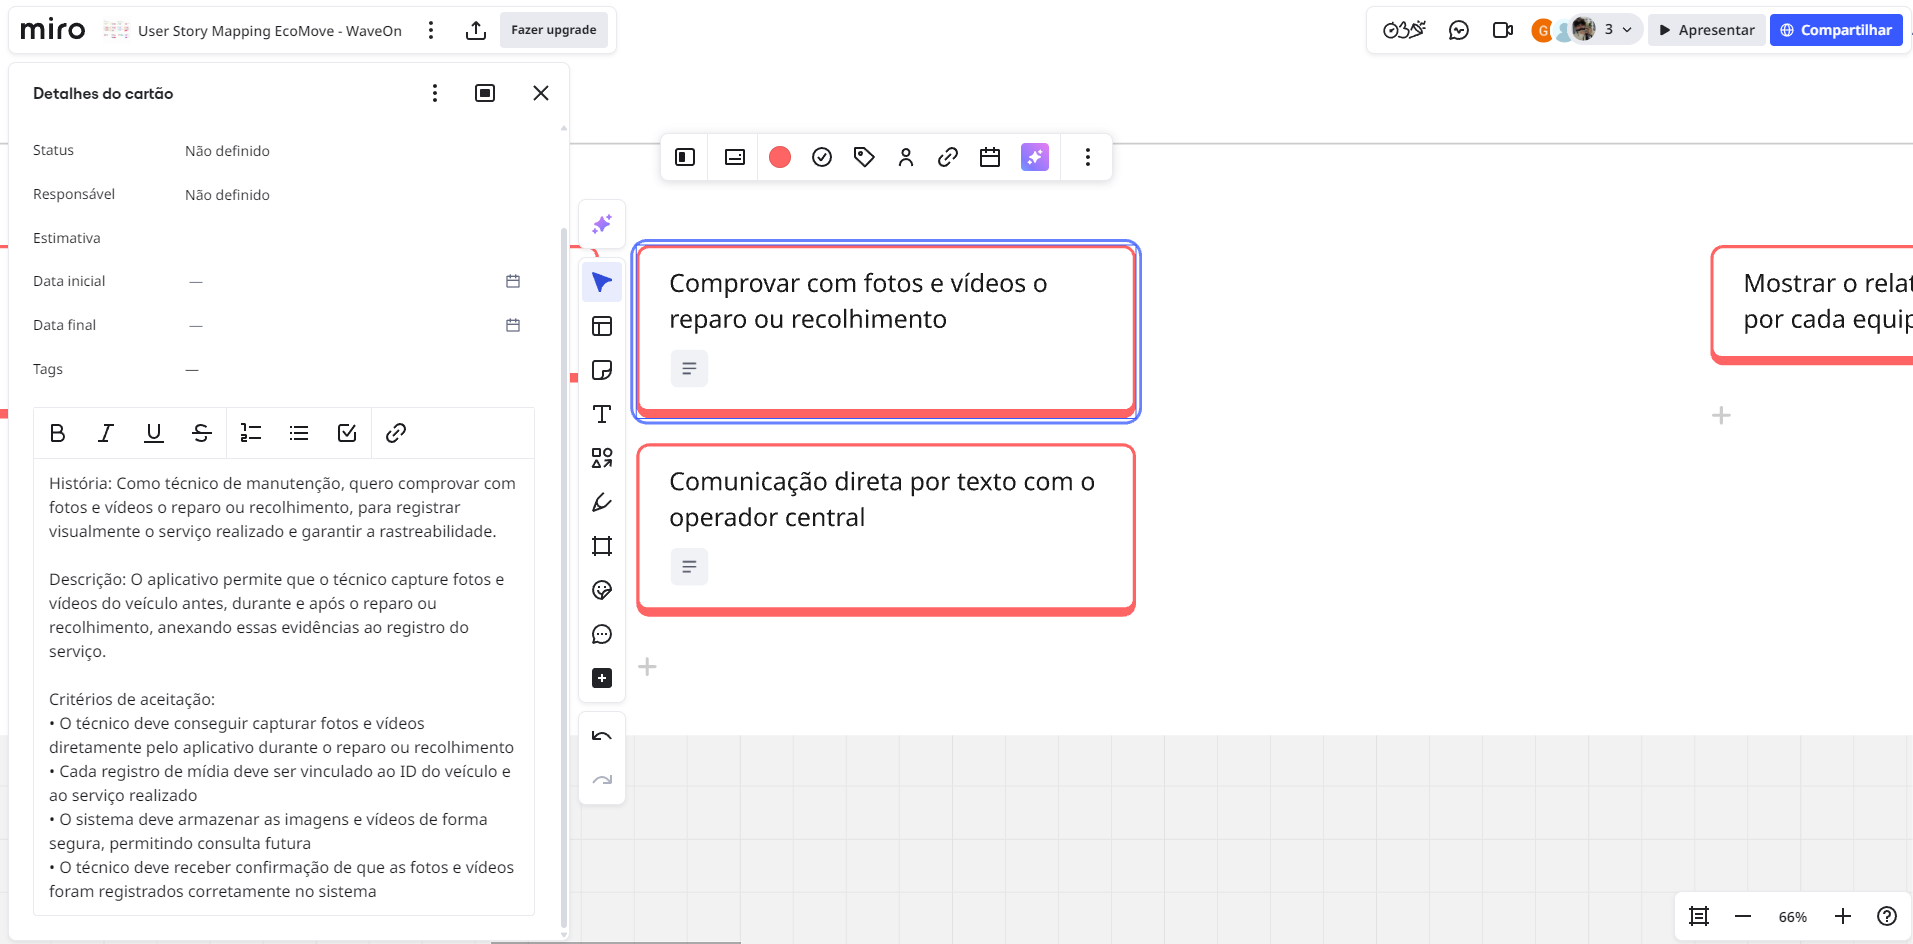Toggle italic text formatting

tap(105, 433)
